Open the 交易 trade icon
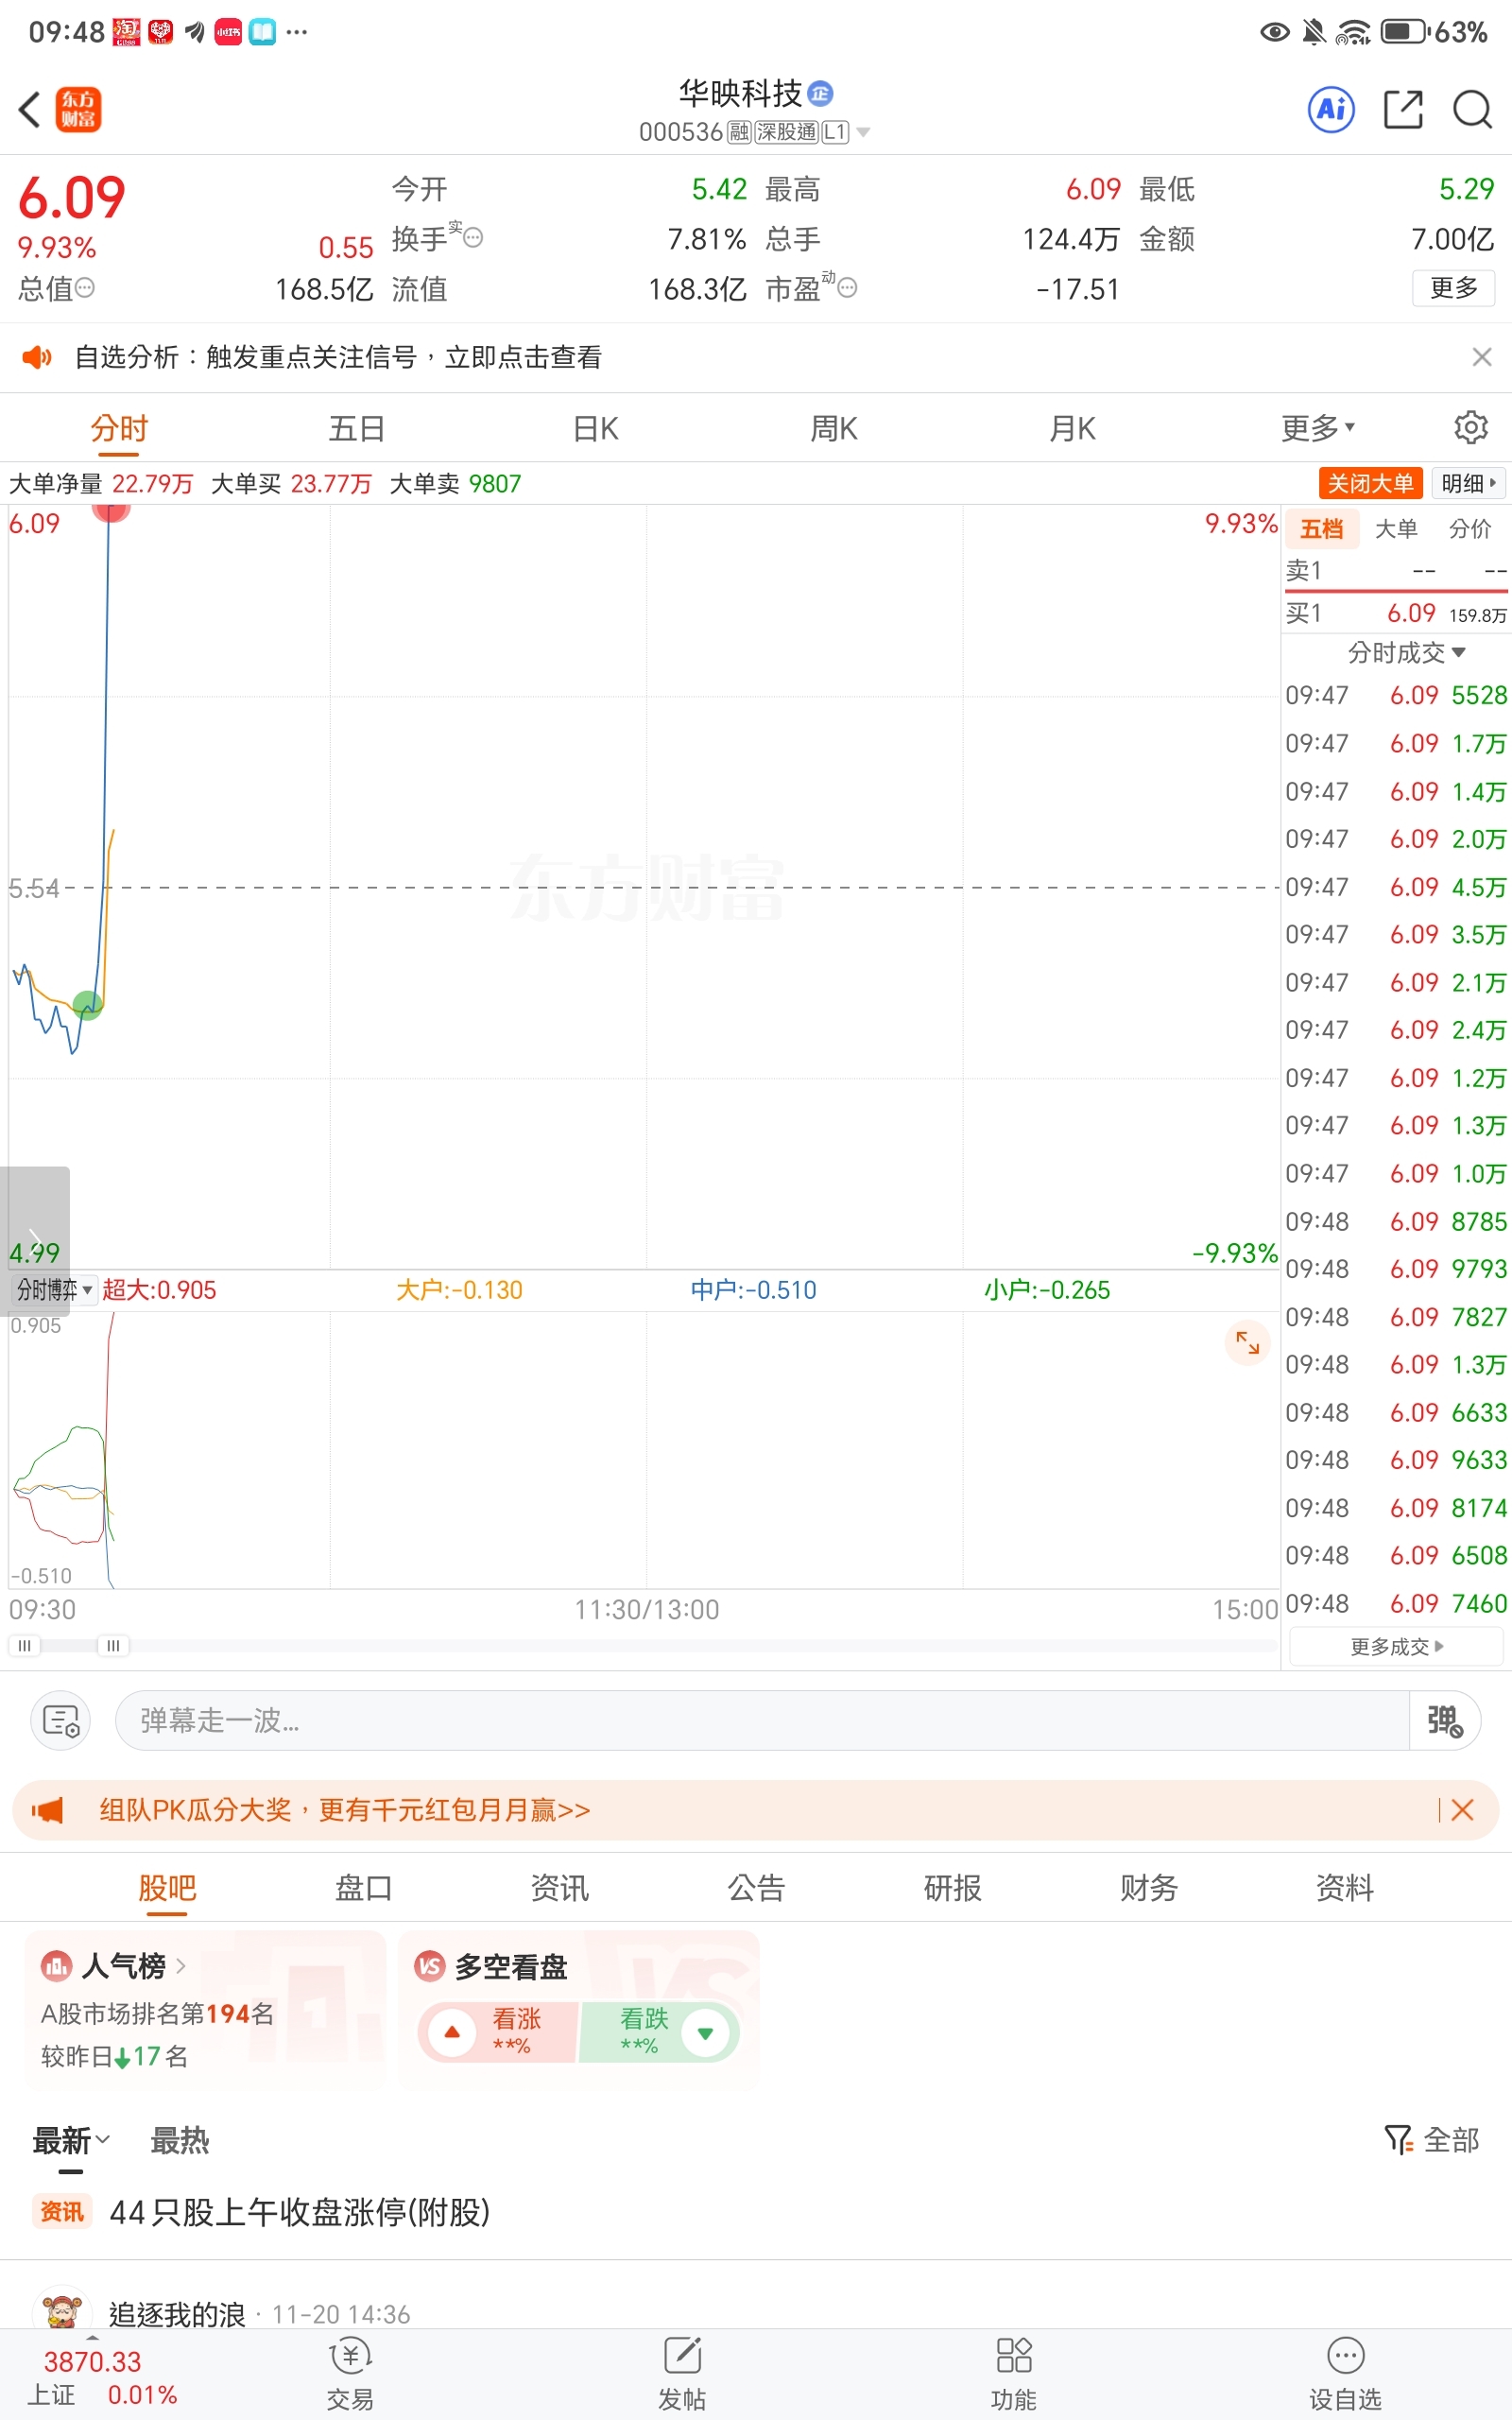This screenshot has height=2420, width=1512. coord(350,2374)
